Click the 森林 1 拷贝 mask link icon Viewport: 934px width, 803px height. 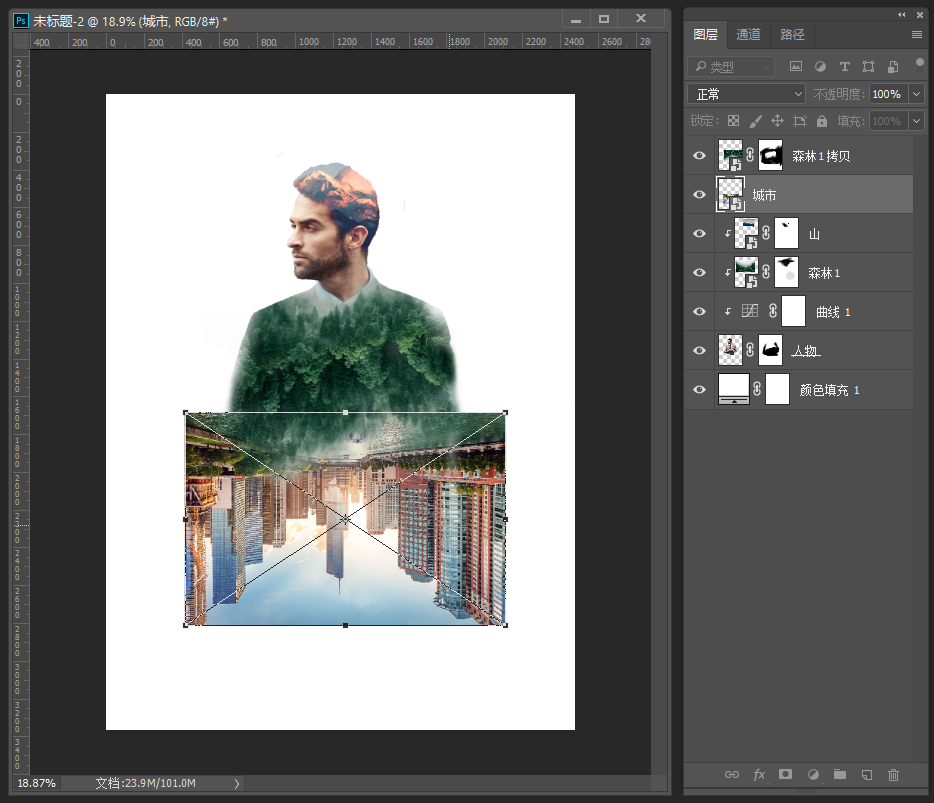coord(750,155)
